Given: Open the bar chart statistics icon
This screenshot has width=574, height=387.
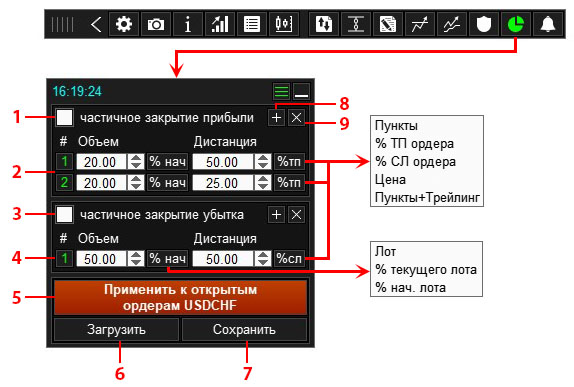Looking at the screenshot, I should coord(220,25).
